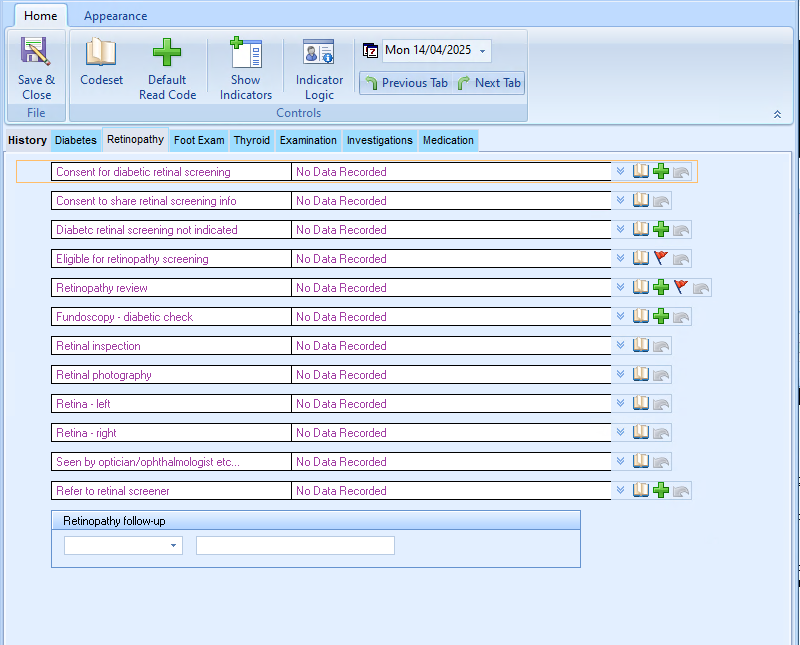Open codeset book for Consent for diabetic retinal screening
Screen dimensions: 800x645
[641, 171]
